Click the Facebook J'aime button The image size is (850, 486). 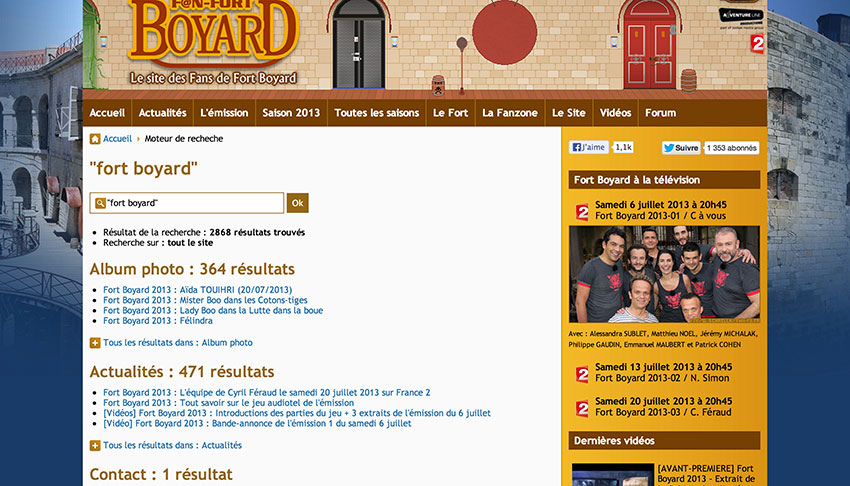point(589,147)
